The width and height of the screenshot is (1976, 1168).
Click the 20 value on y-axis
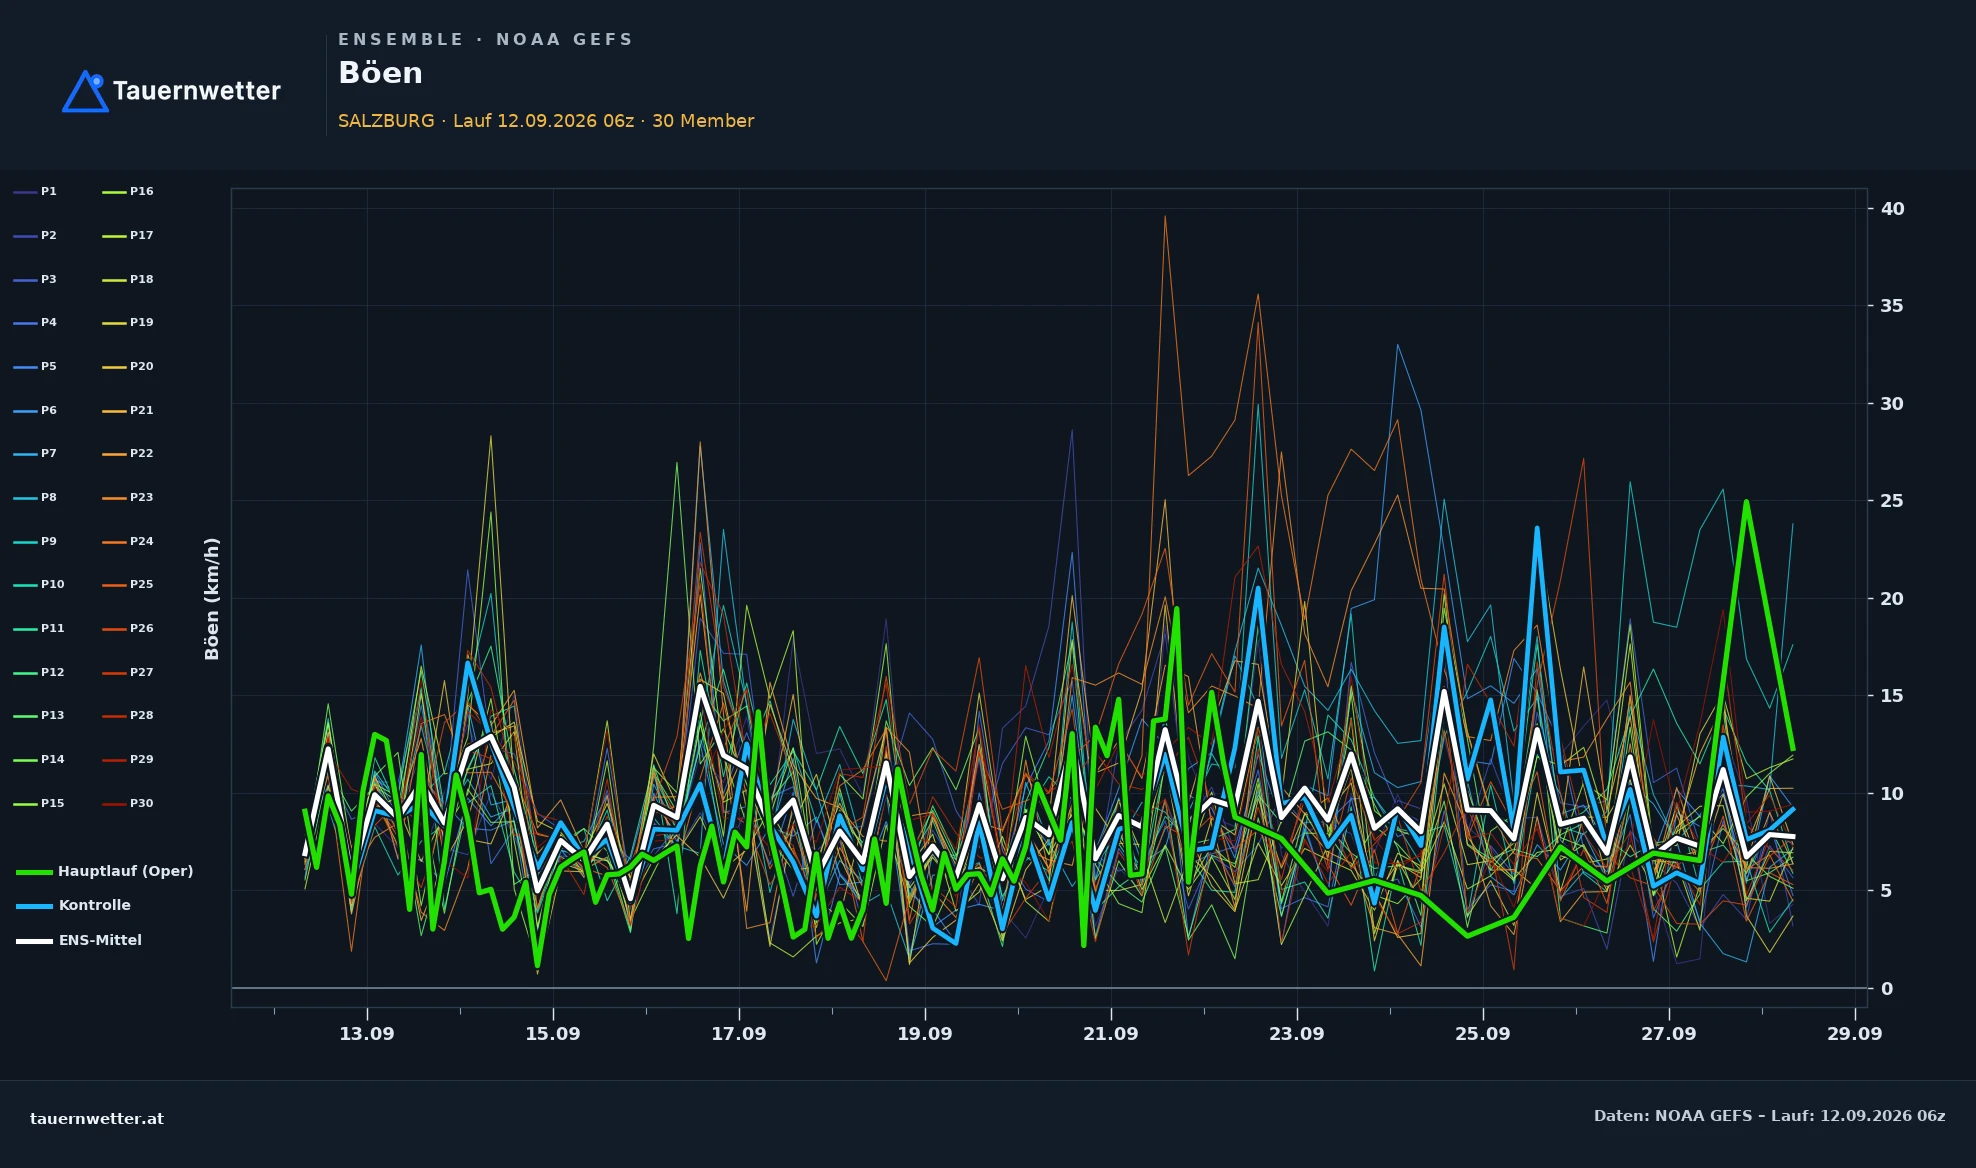click(x=1892, y=599)
